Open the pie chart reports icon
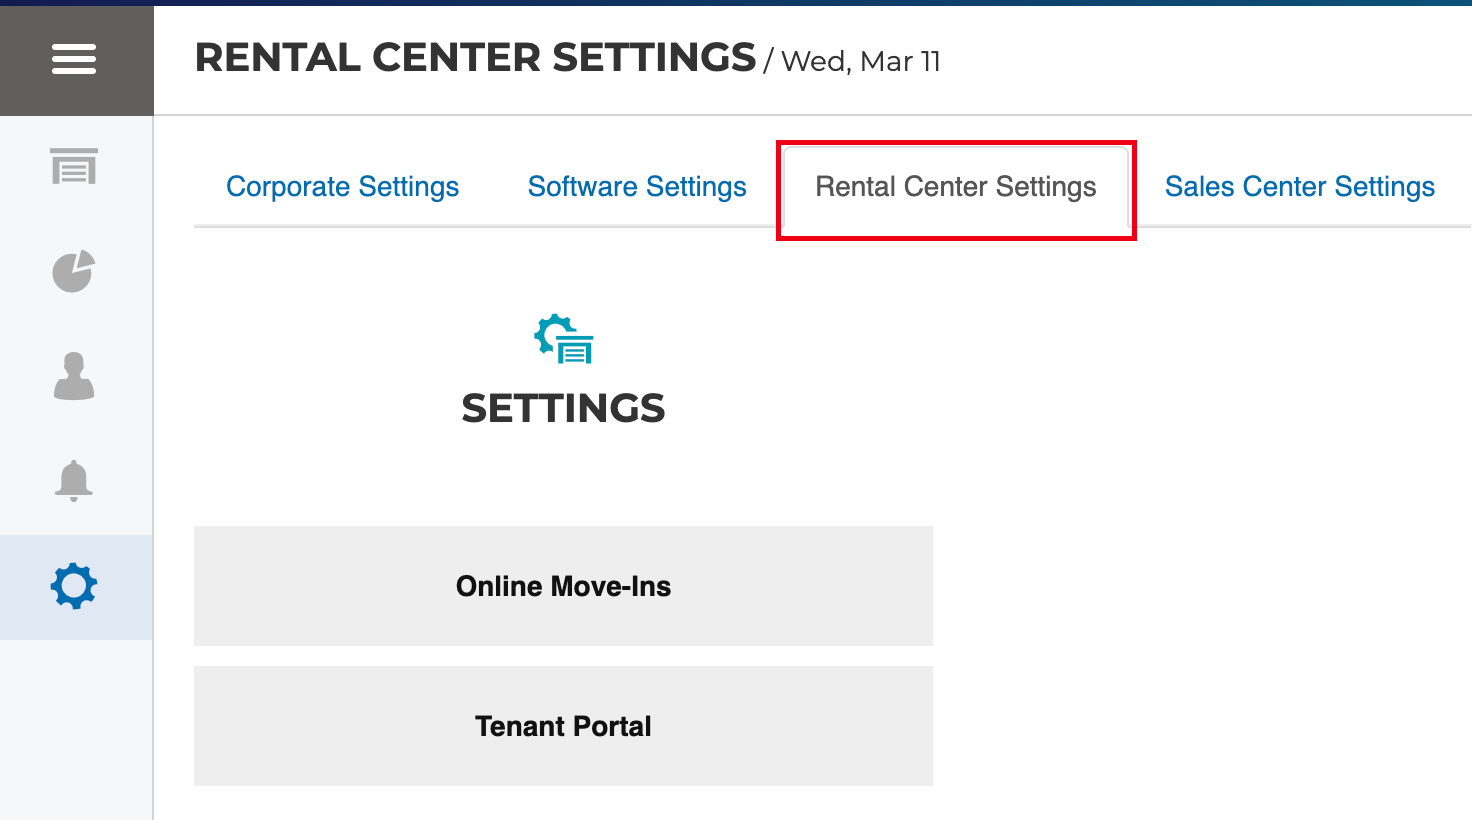1472x820 pixels. [74, 271]
